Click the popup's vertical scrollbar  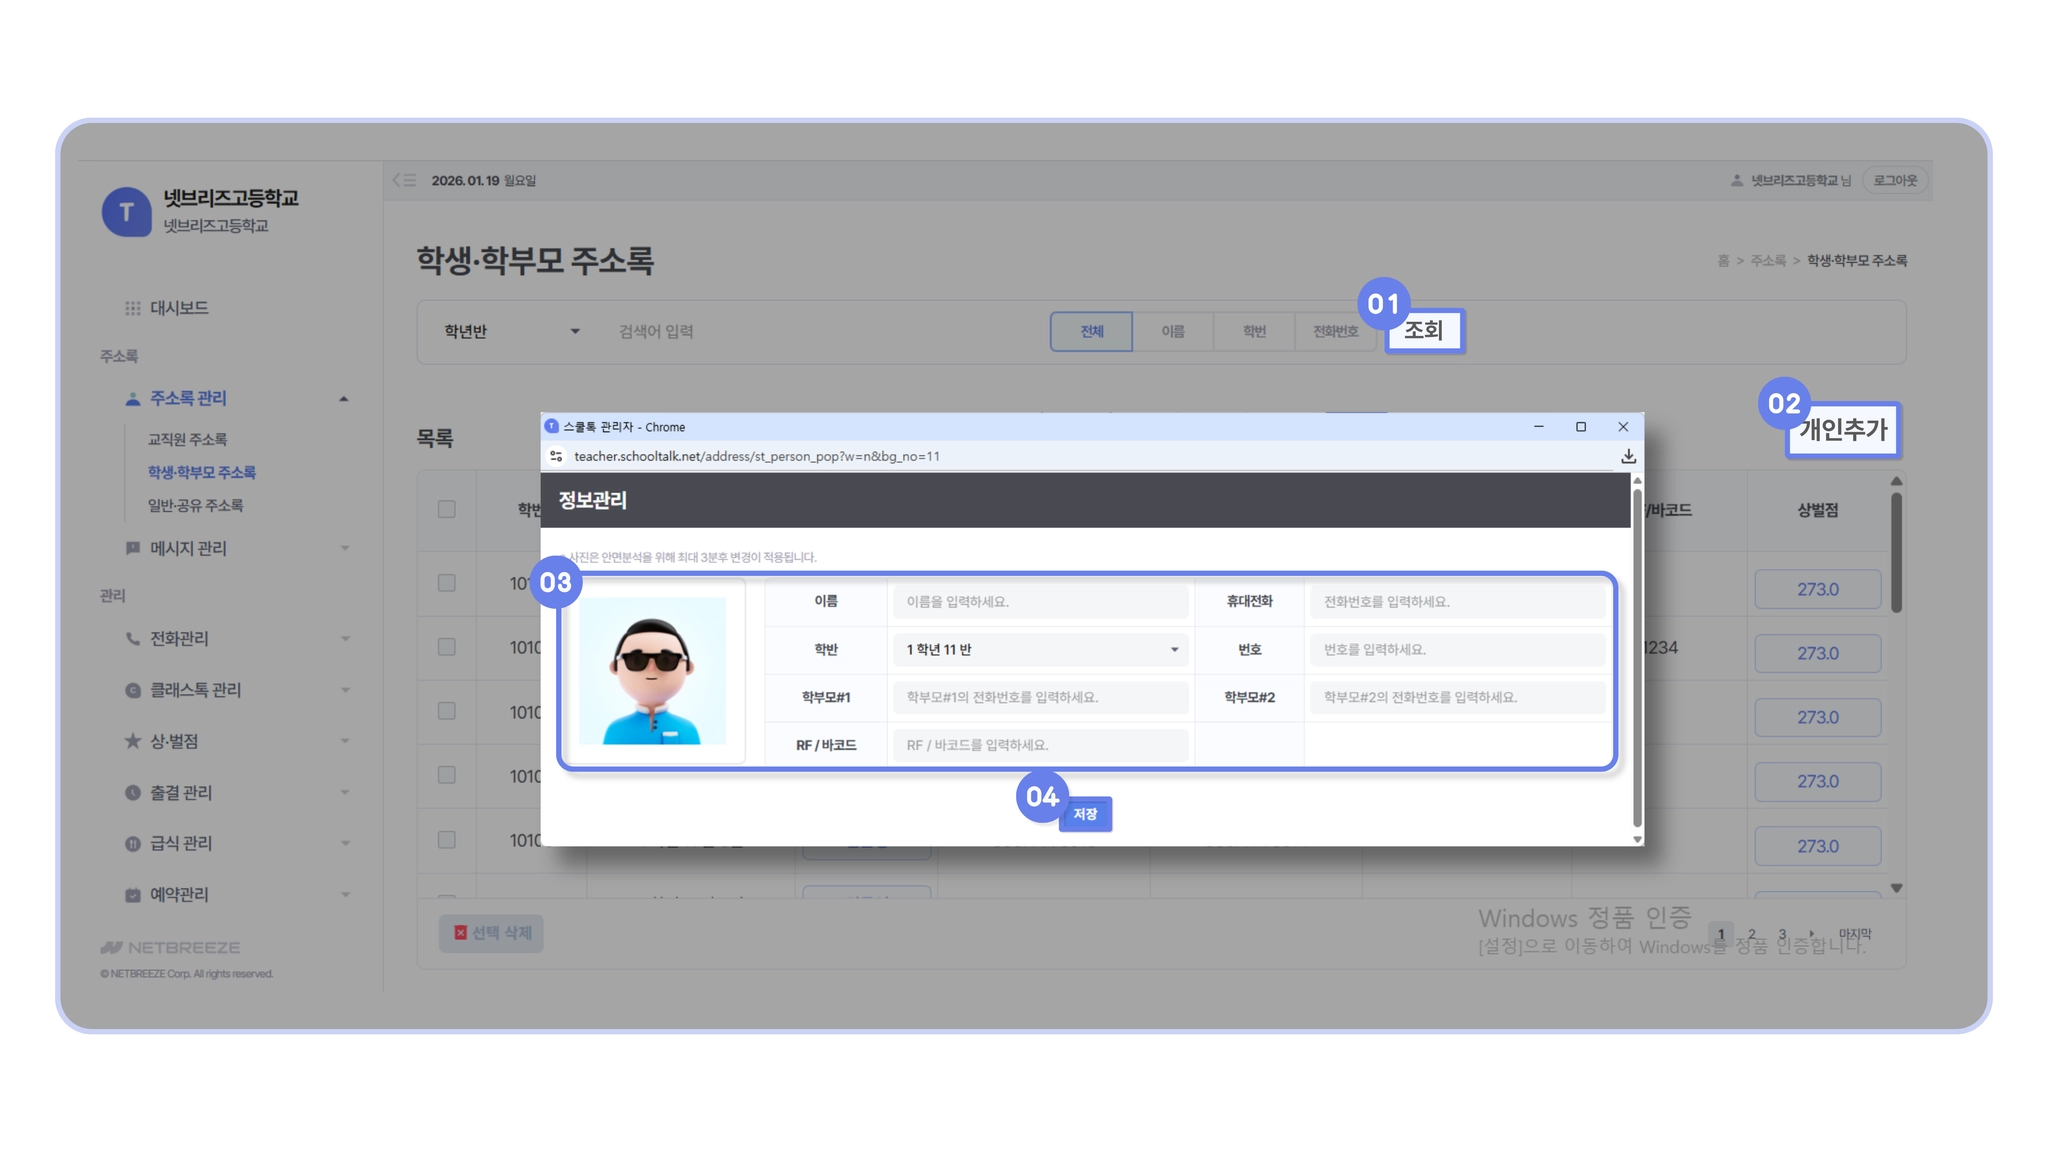(1637, 660)
